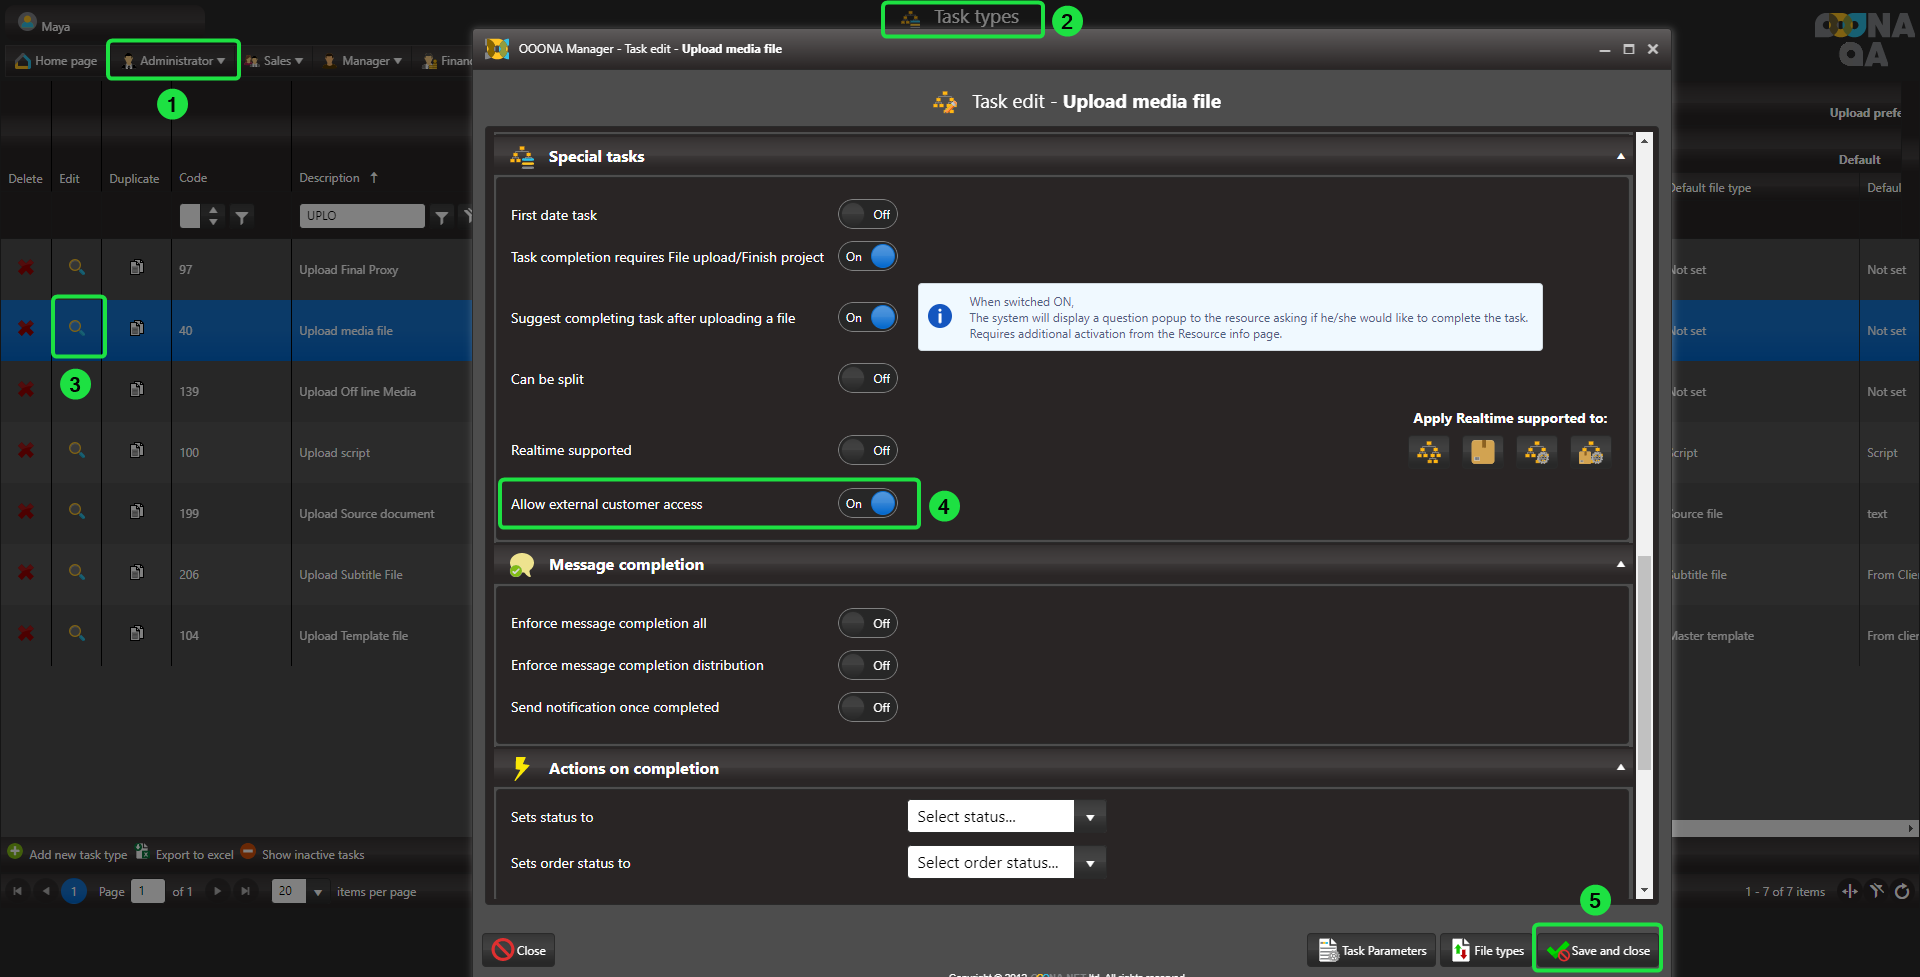Click the Description column filter icon
This screenshot has width=1920, height=977.
(441, 217)
